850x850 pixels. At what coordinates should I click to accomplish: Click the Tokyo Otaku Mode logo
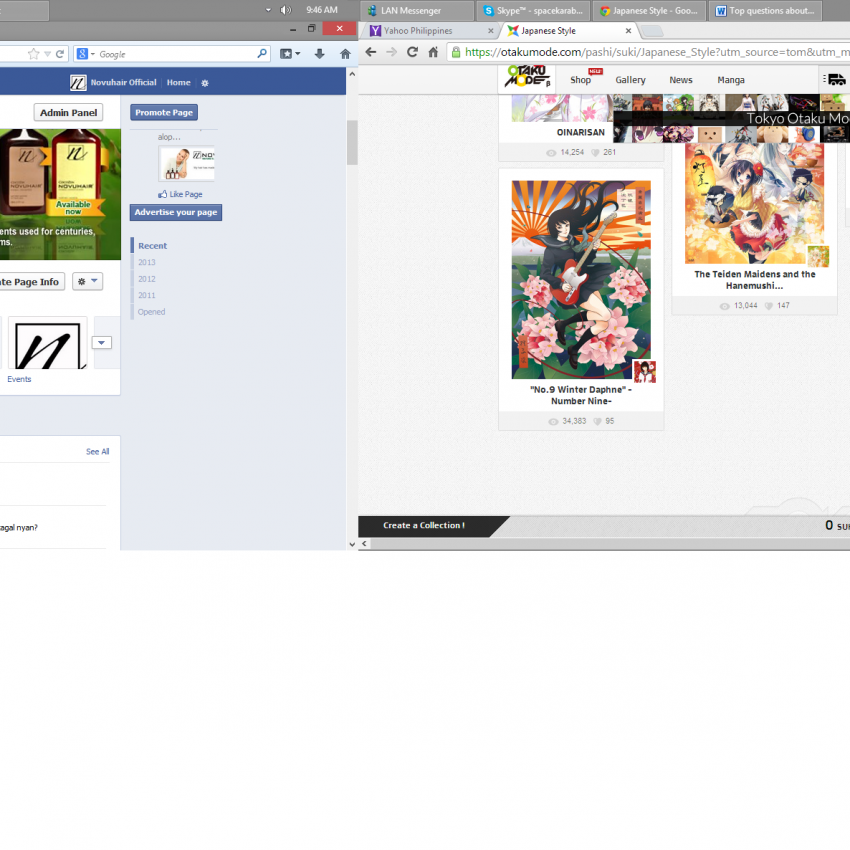(527, 77)
